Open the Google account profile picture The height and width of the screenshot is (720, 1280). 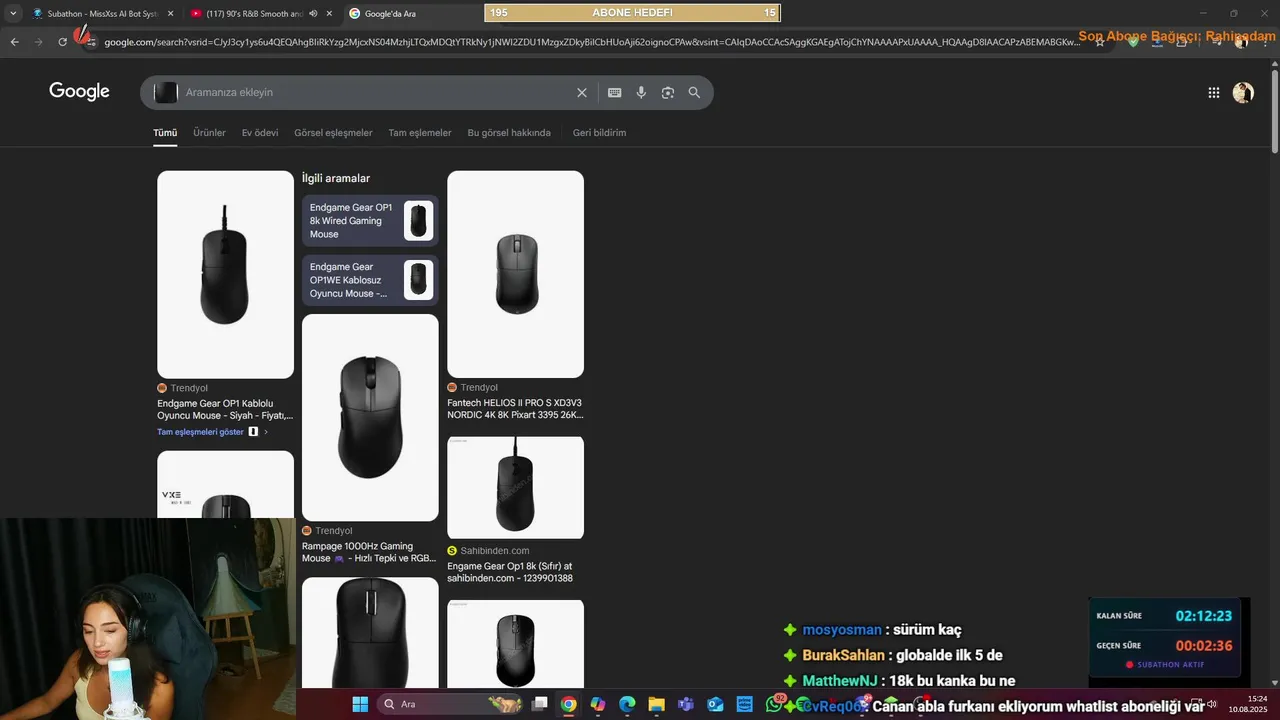tap(1243, 93)
